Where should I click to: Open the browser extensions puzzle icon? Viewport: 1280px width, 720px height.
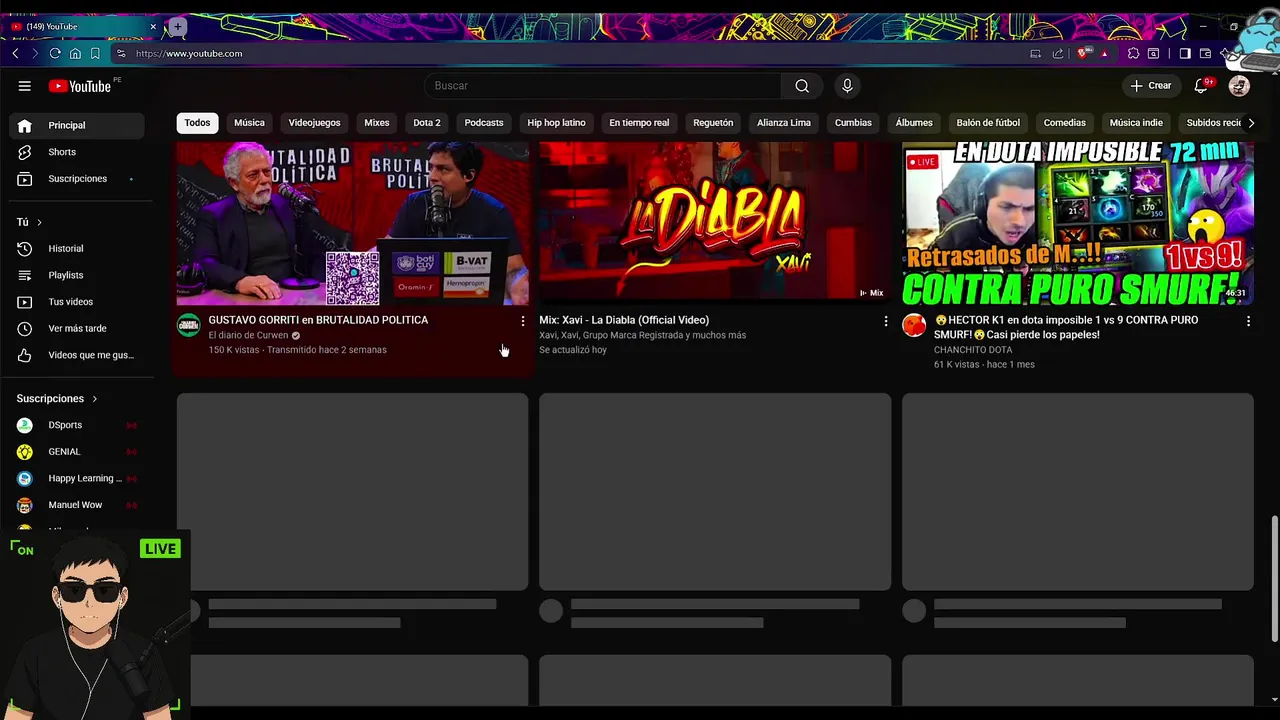pos(1133,53)
